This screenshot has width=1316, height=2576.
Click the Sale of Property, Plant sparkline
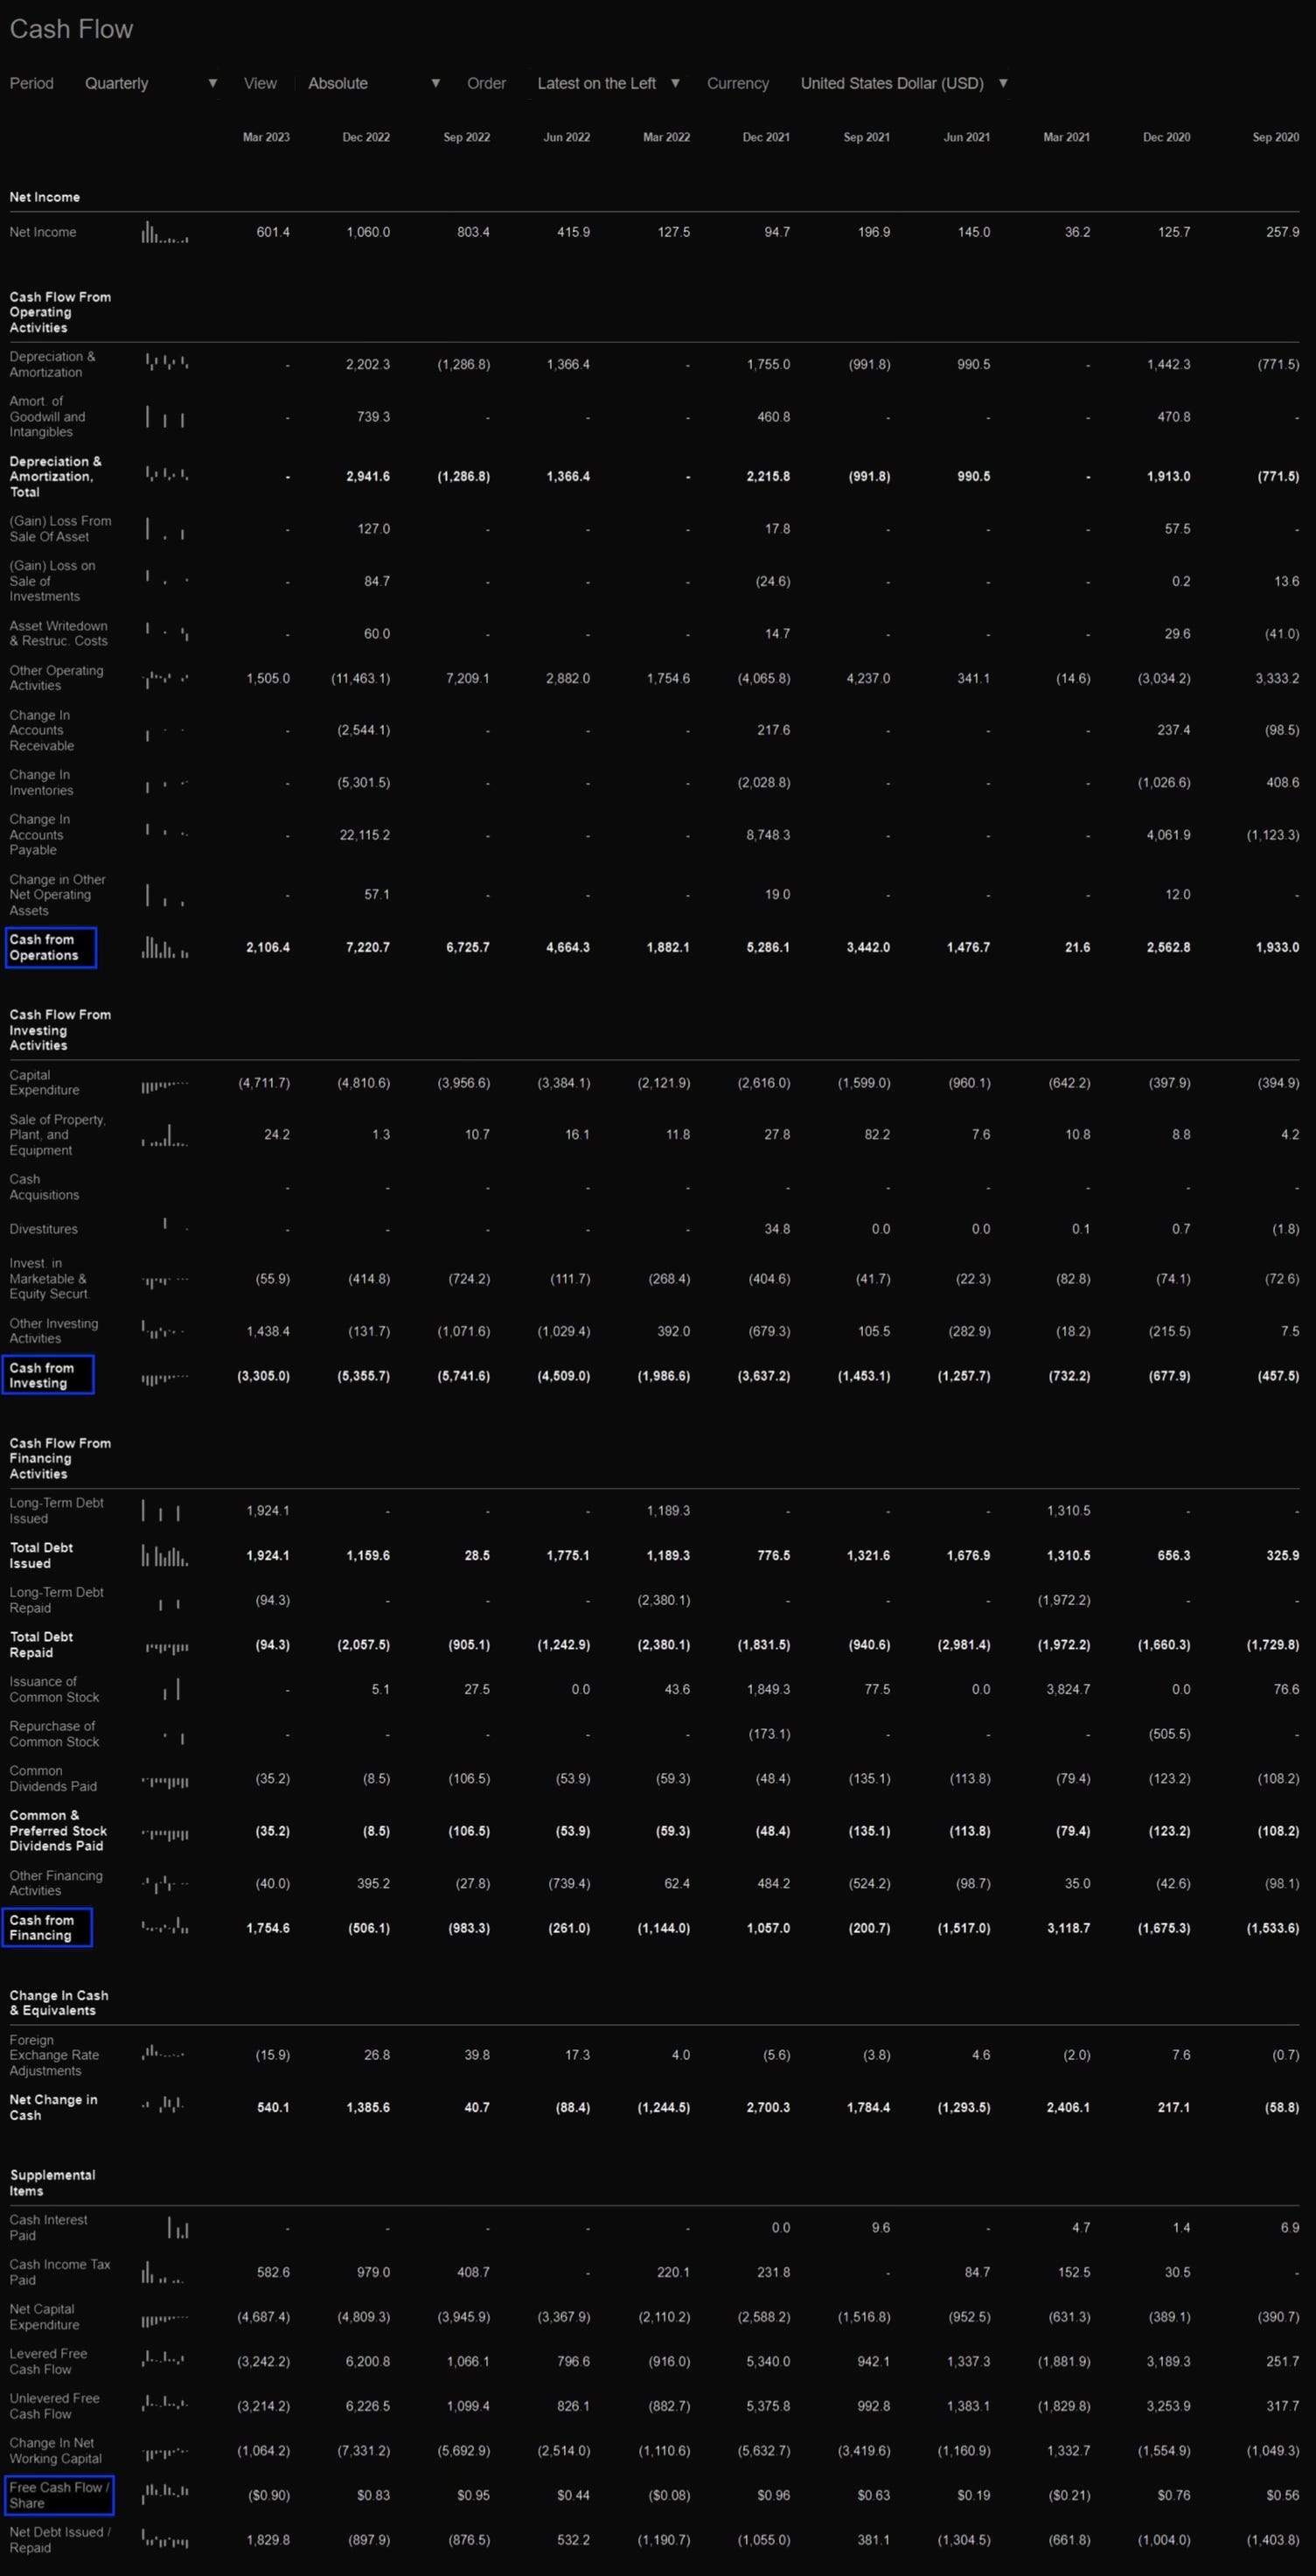point(165,1135)
